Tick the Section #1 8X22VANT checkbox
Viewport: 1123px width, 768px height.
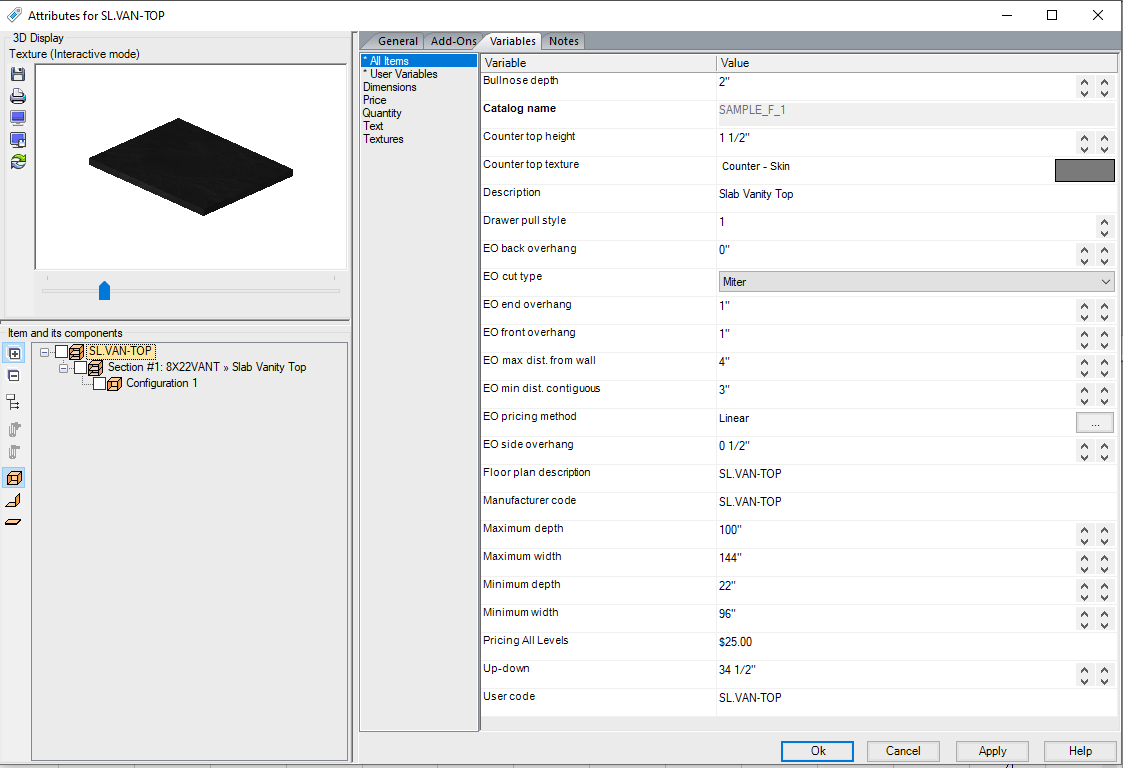tap(81, 367)
